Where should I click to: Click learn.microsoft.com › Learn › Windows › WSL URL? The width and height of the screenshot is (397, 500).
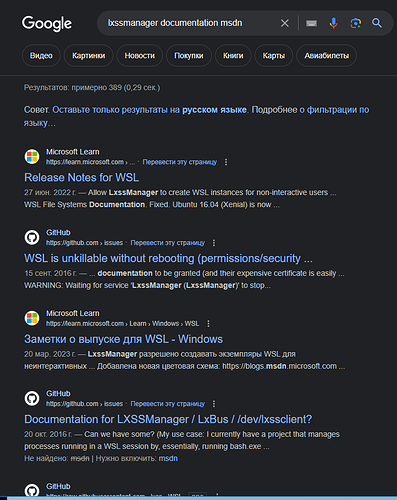(122, 323)
